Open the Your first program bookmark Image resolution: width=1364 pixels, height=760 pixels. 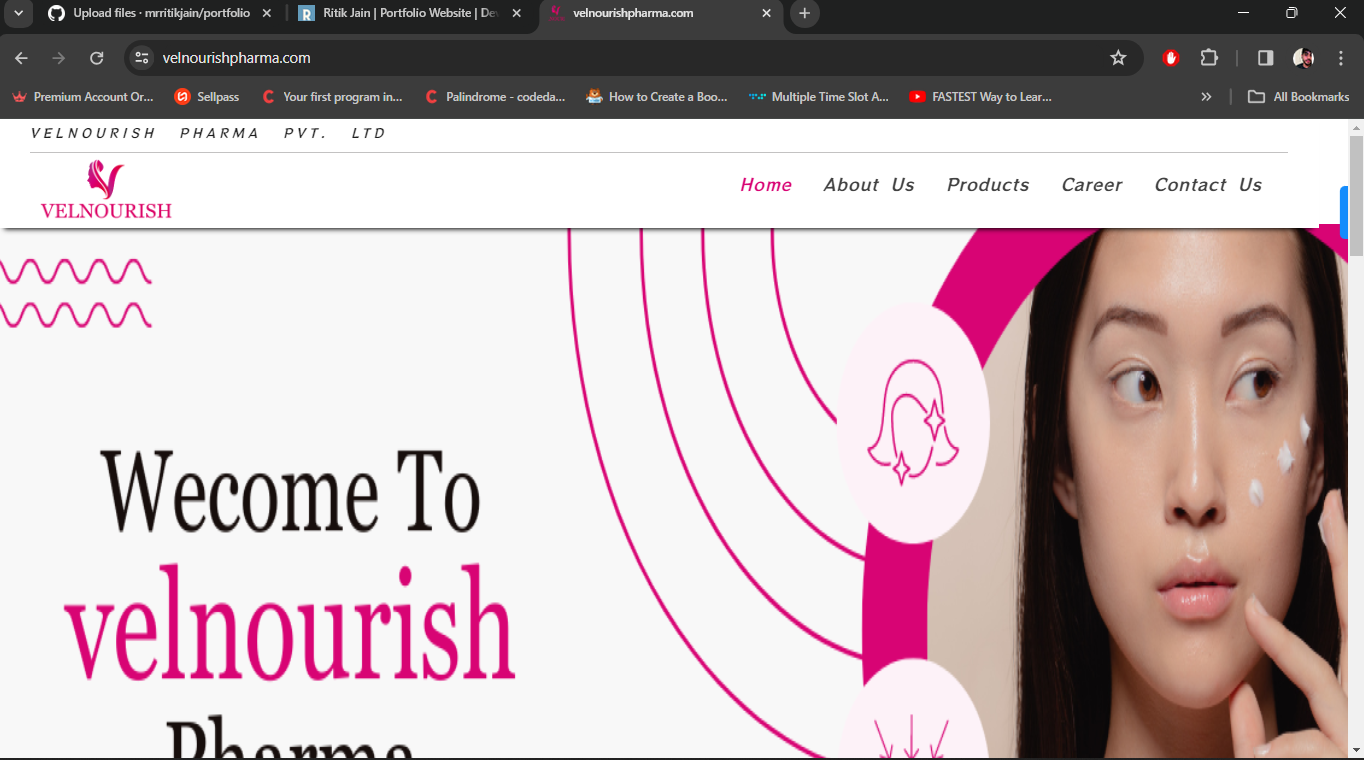(x=331, y=97)
